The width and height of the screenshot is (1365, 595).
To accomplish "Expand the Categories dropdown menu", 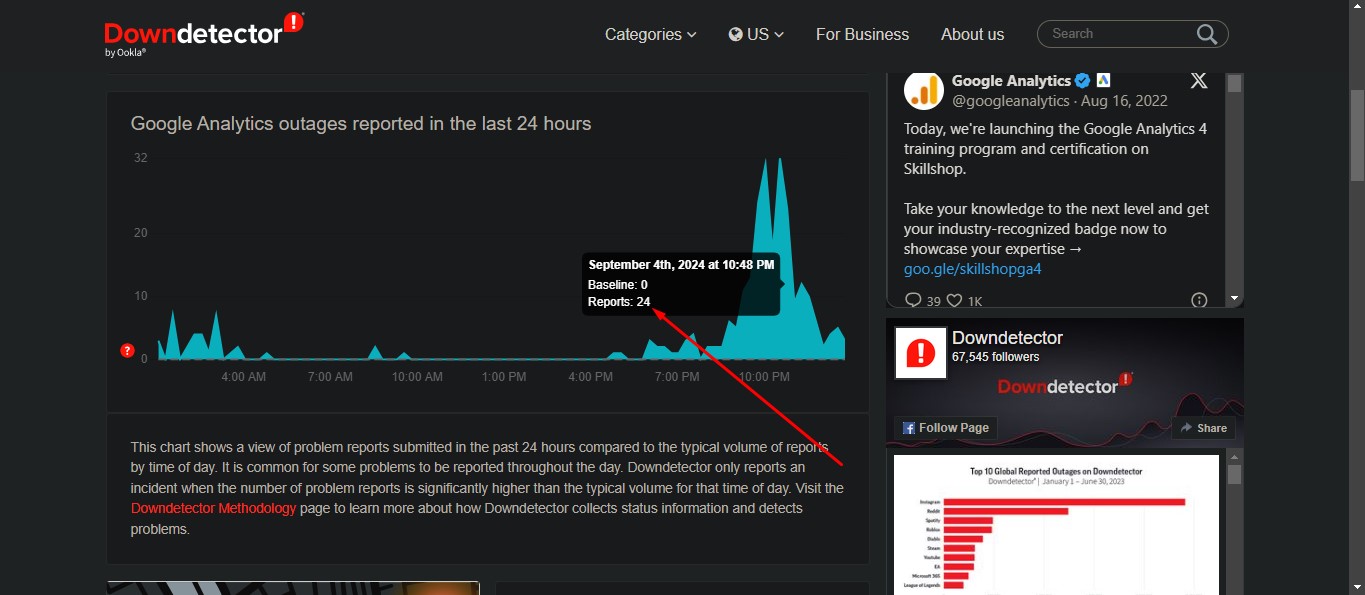I will [x=650, y=34].
